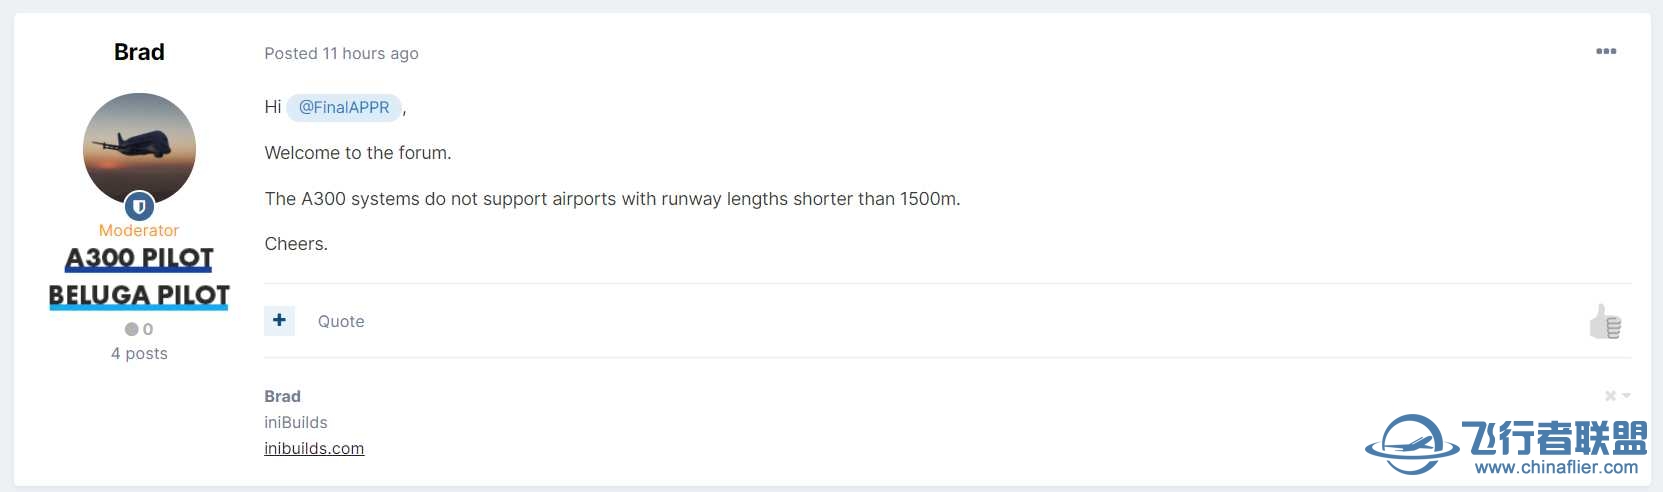1663x492 pixels.
Task: Expand the signature hide dropdown arrow
Action: pyautogui.click(x=1626, y=396)
